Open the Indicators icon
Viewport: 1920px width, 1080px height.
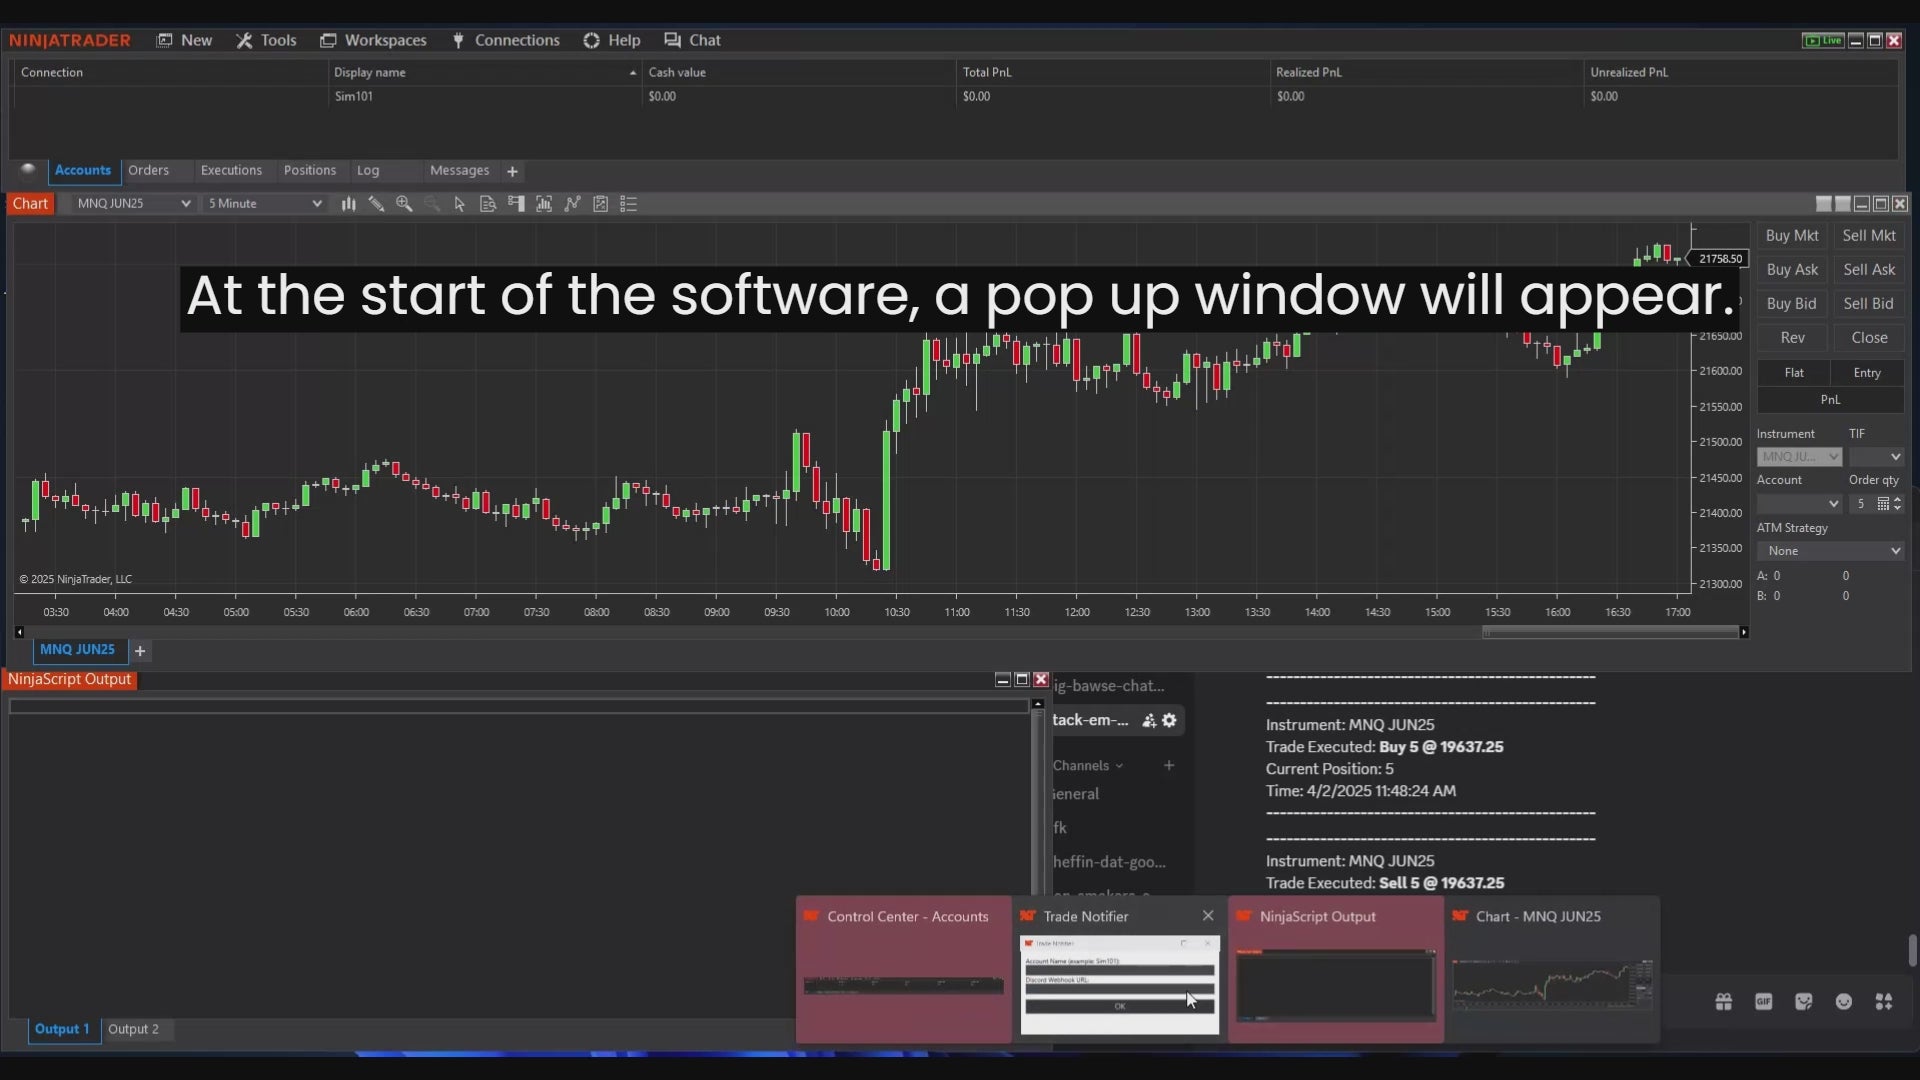572,204
